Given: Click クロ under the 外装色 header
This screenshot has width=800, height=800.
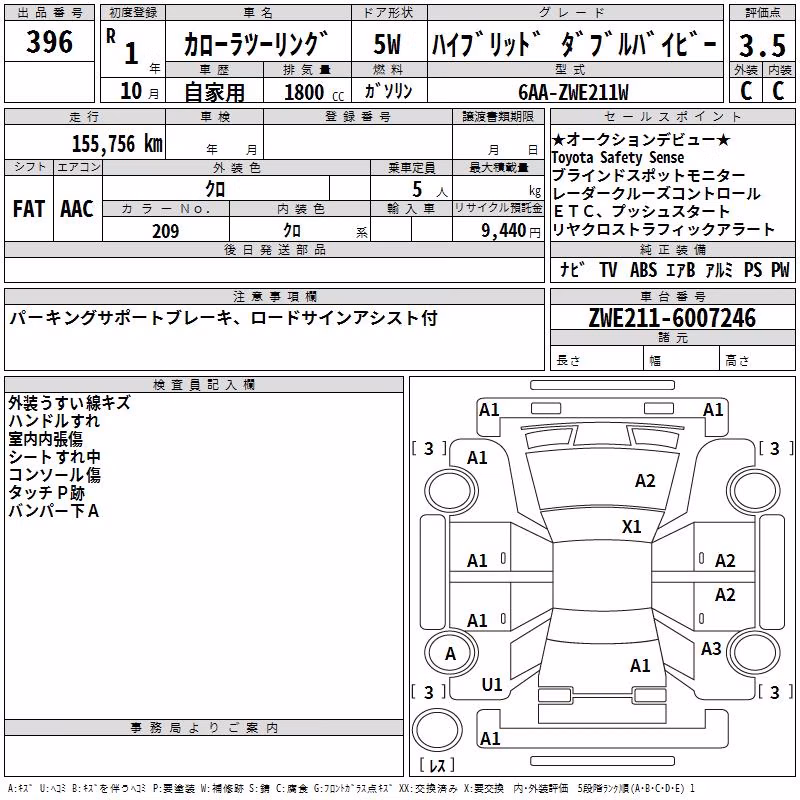Looking at the screenshot, I should (x=215, y=189).
